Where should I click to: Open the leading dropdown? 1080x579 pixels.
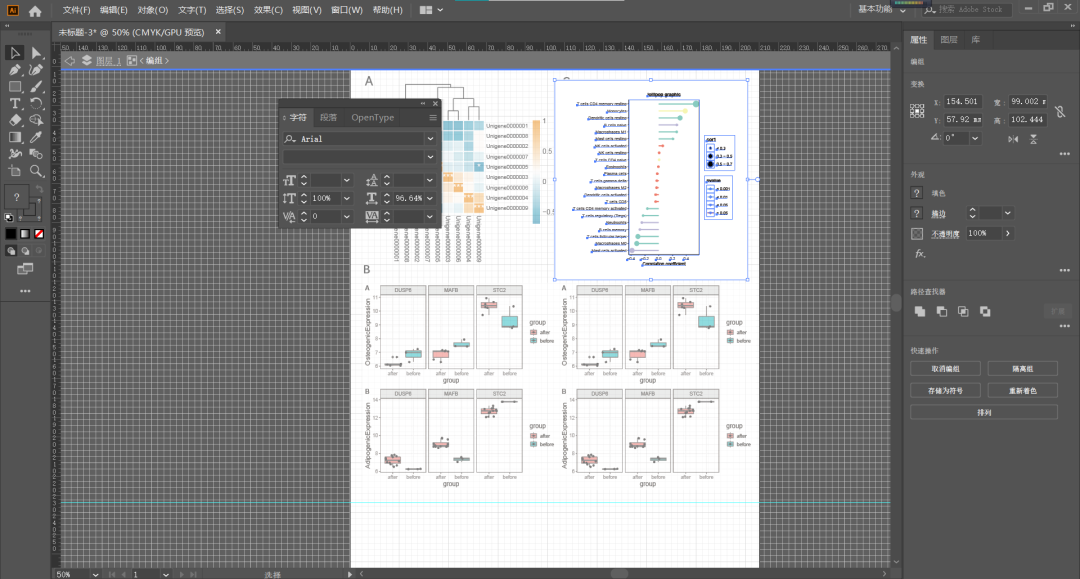(x=430, y=180)
